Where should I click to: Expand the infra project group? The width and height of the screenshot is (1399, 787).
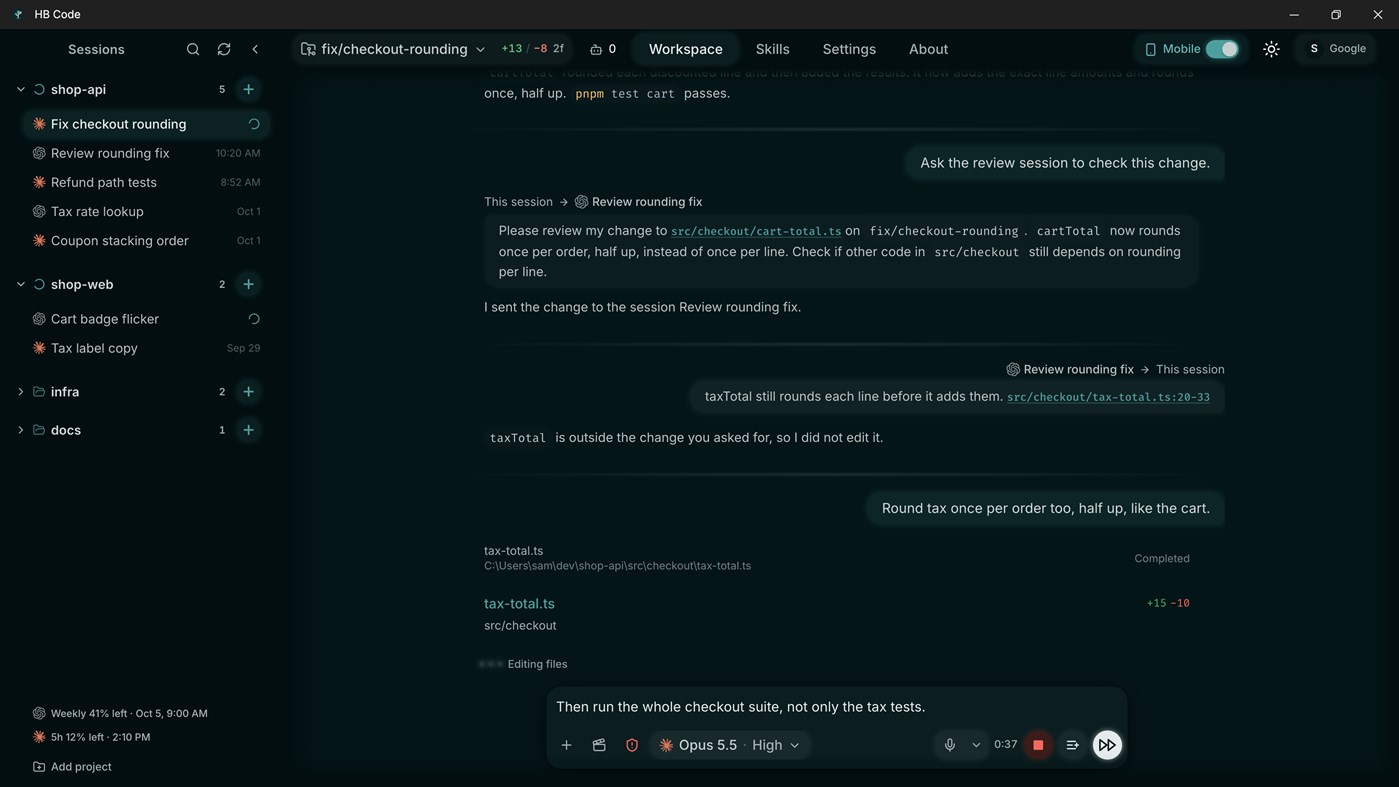[x=20, y=392]
